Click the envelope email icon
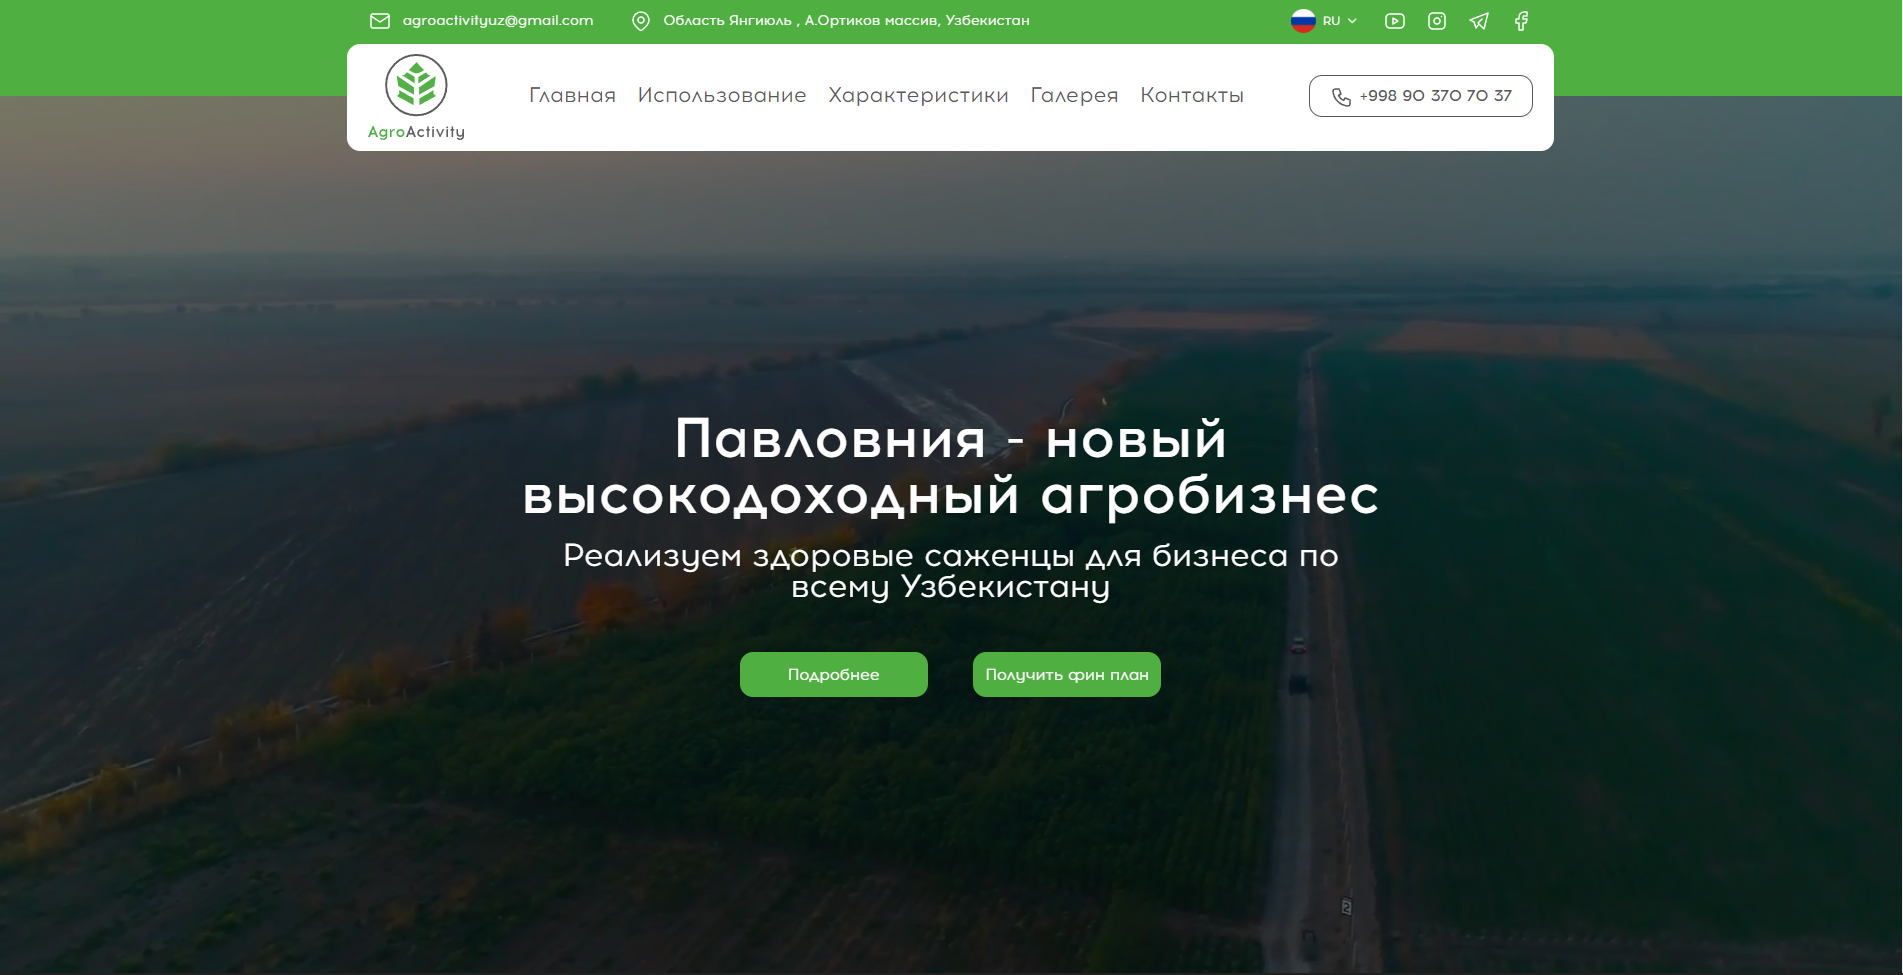 [x=380, y=21]
